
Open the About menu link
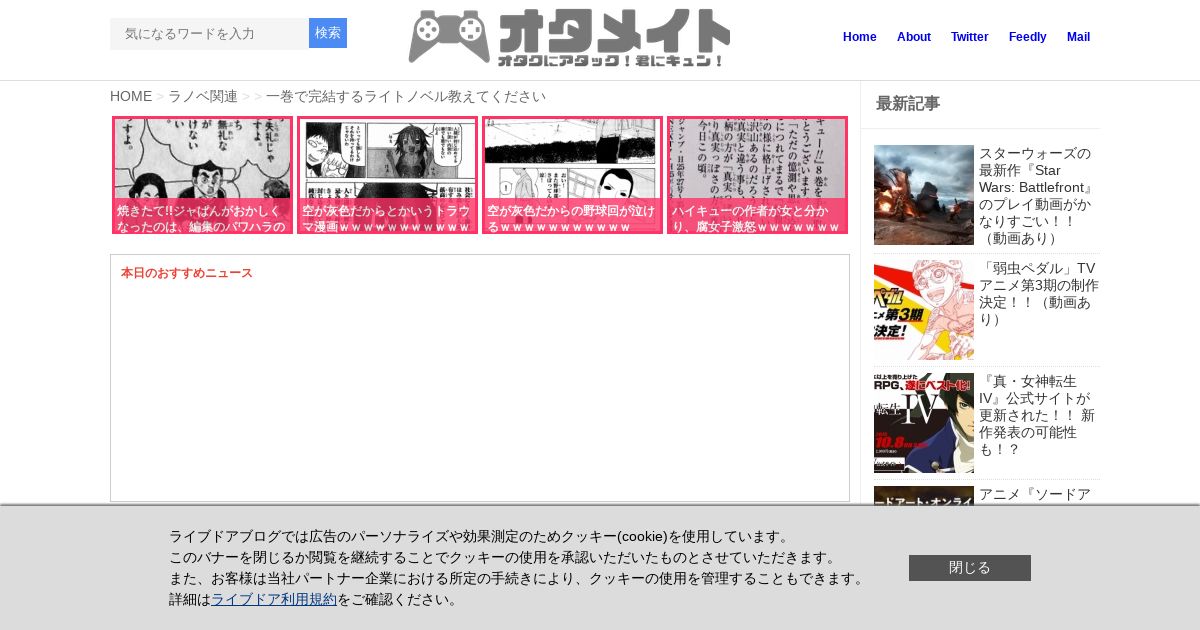point(914,37)
